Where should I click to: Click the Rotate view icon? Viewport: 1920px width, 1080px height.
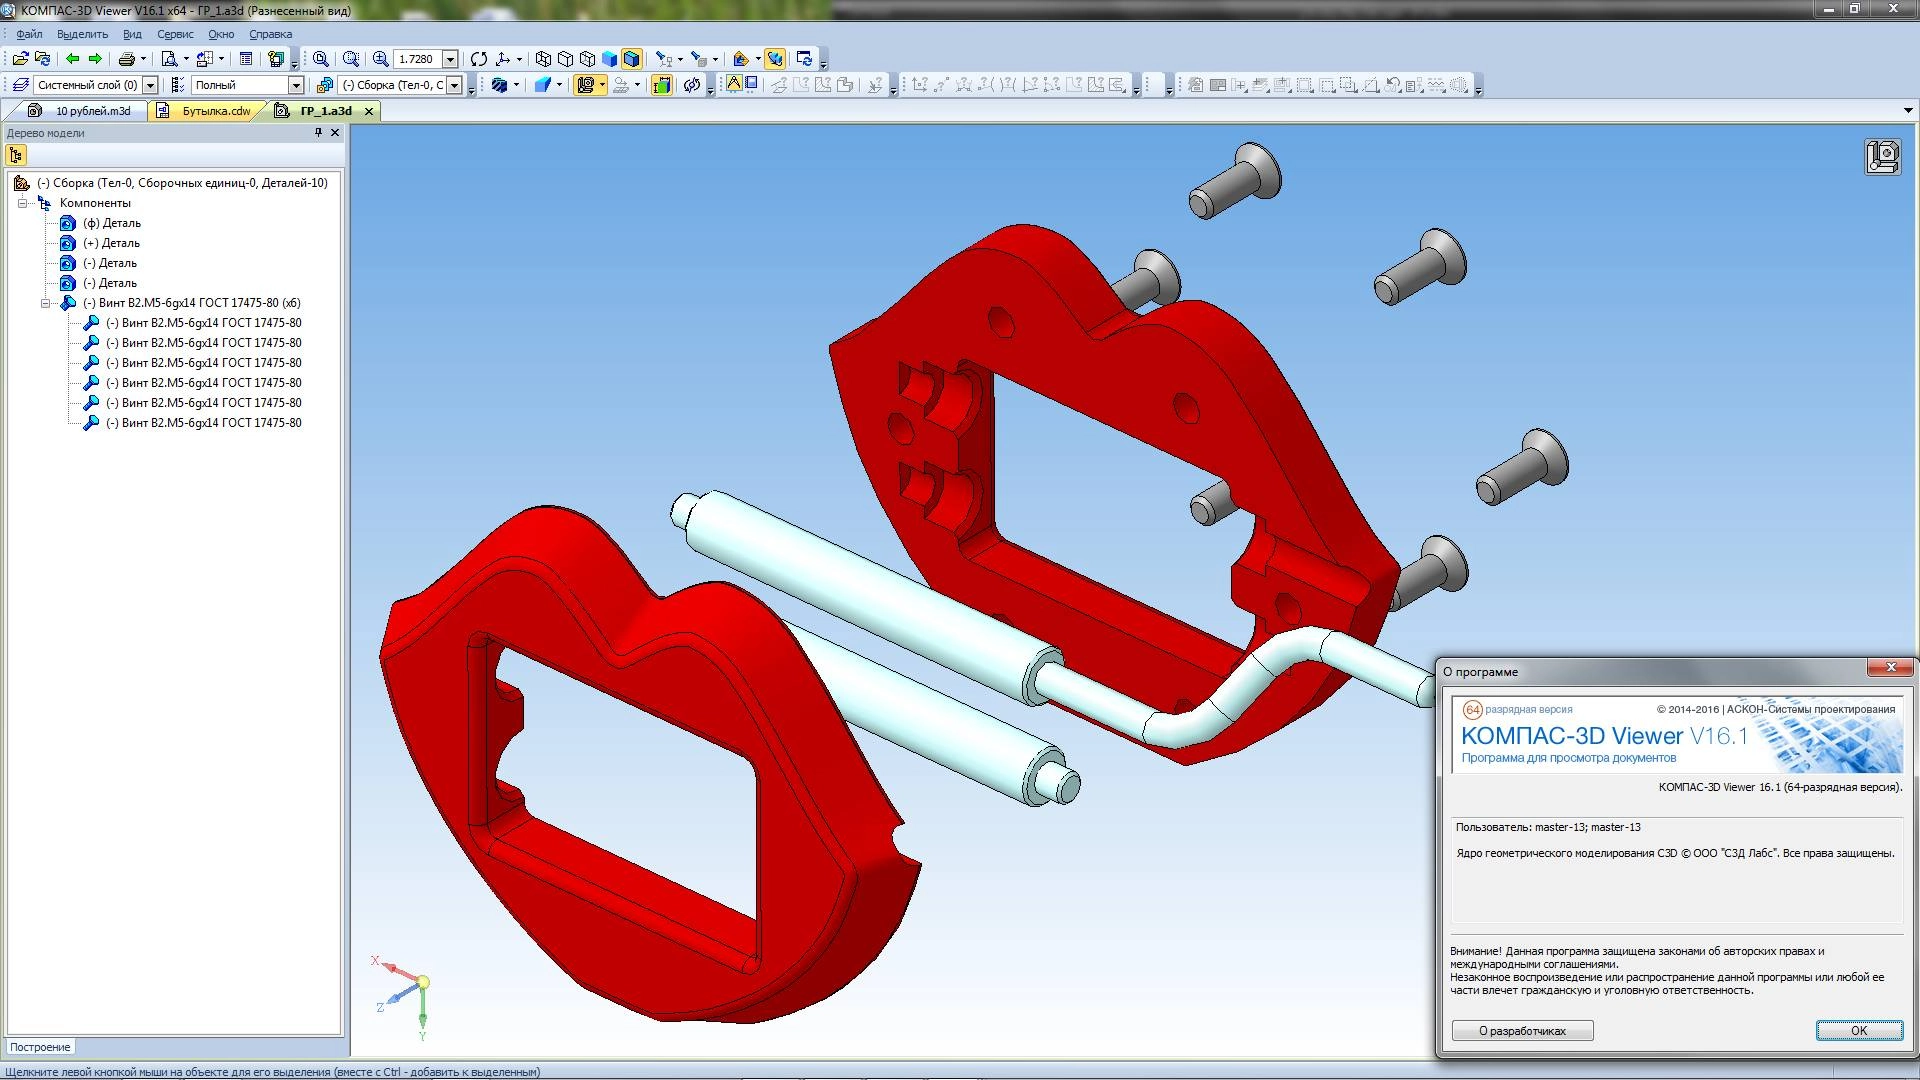[479, 59]
